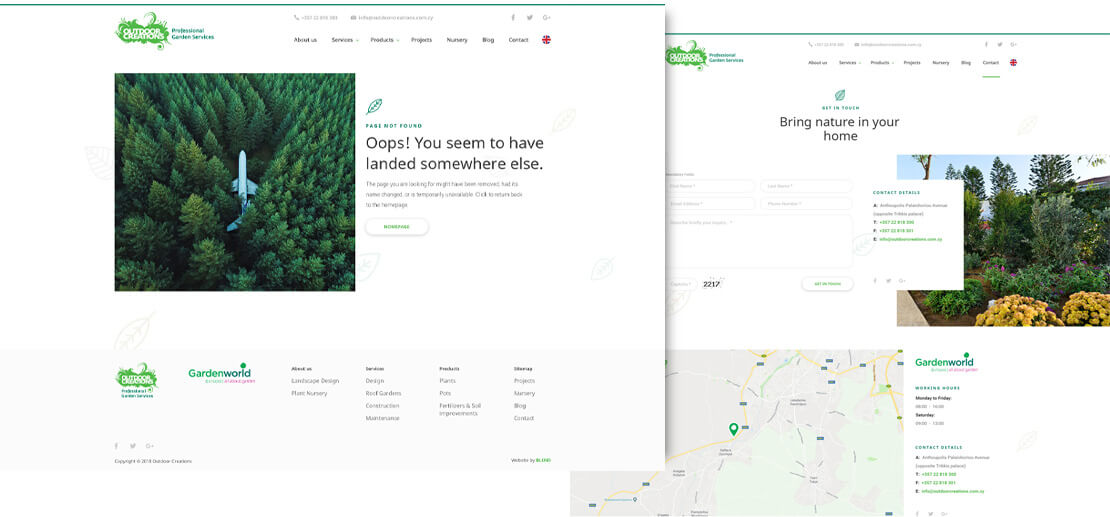Image resolution: width=1110 pixels, height=517 pixels.
Task: Open Contact in 404 page top menu
Action: tap(518, 40)
